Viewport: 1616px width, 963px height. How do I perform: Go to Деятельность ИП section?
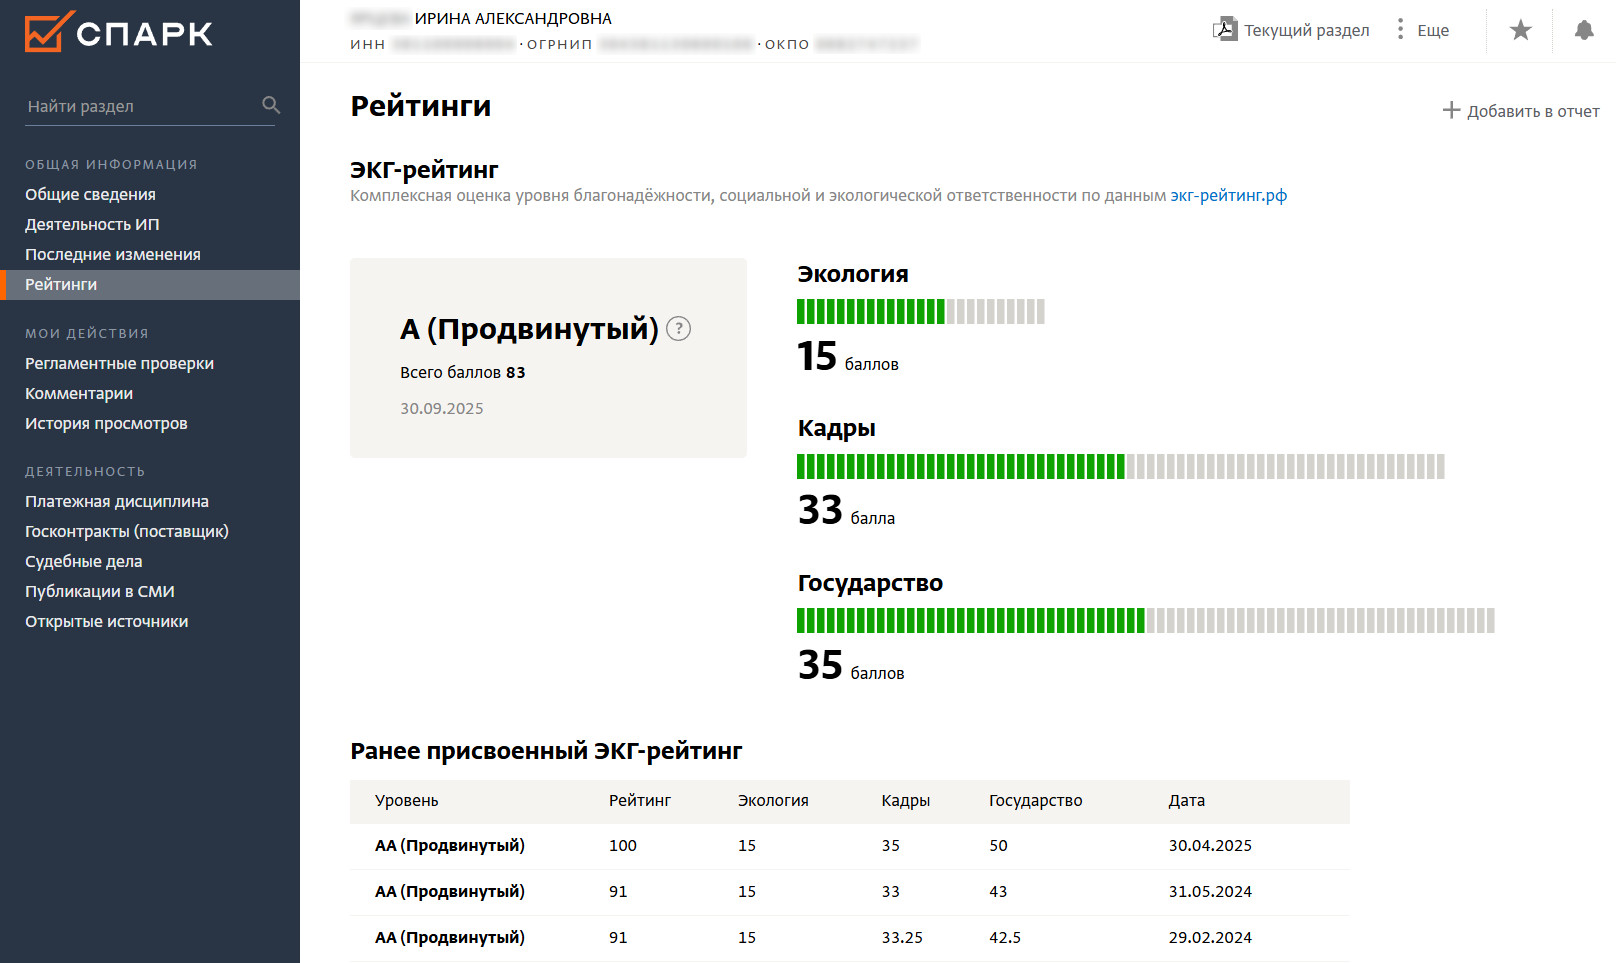tap(92, 224)
